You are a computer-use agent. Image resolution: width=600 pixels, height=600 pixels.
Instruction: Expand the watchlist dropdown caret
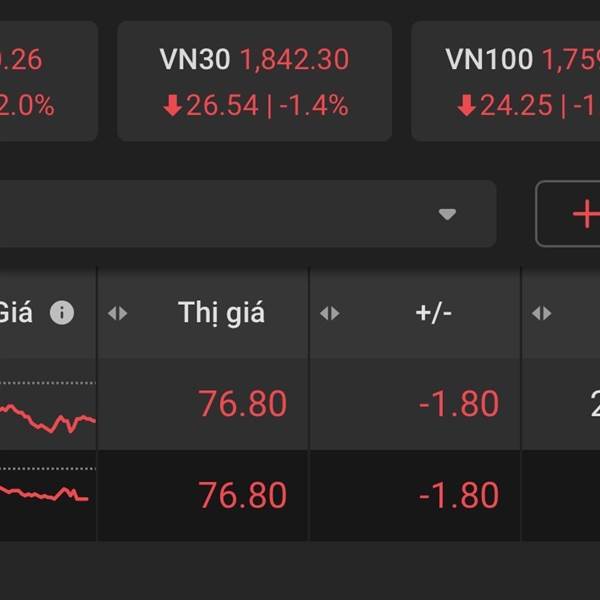click(447, 214)
